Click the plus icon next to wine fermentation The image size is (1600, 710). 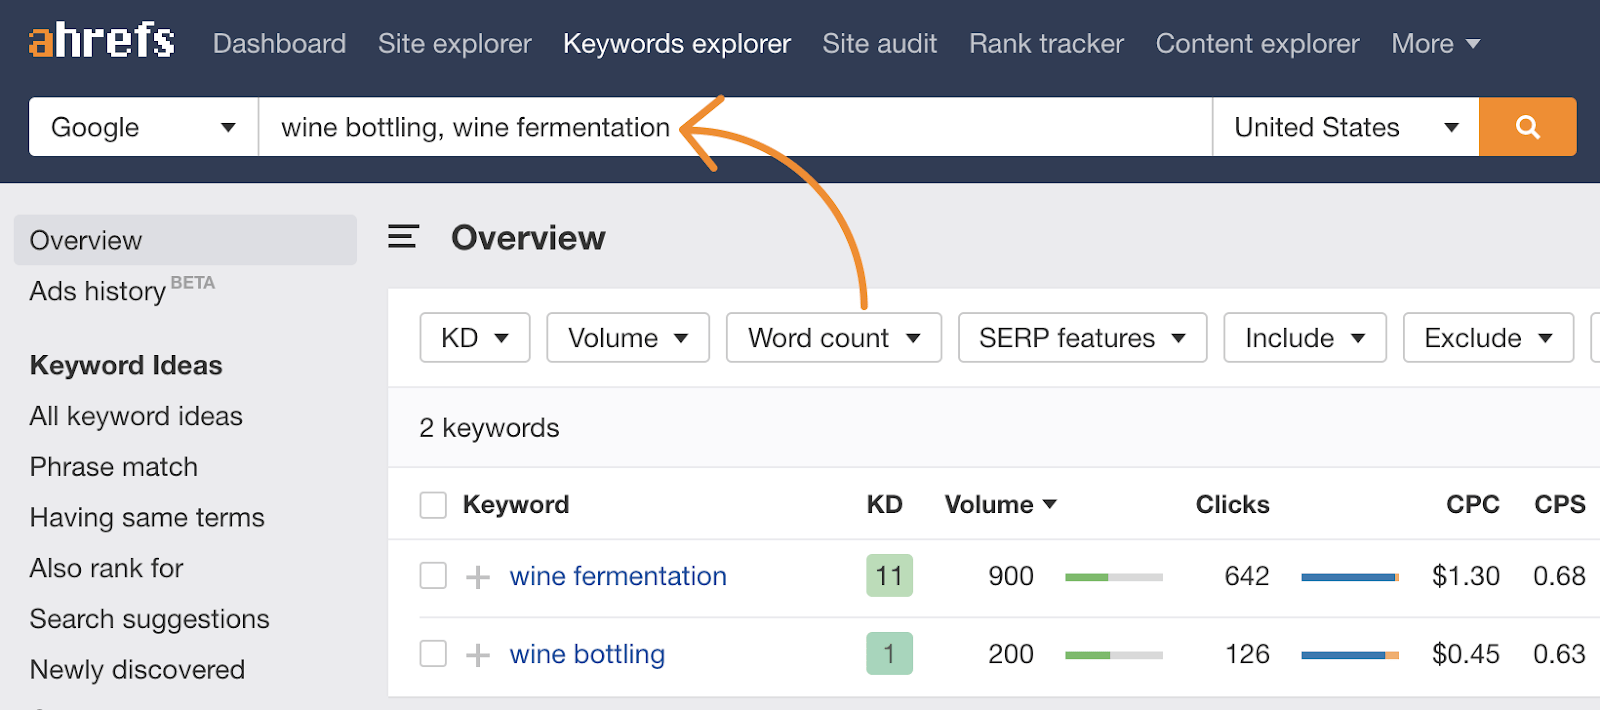(478, 577)
